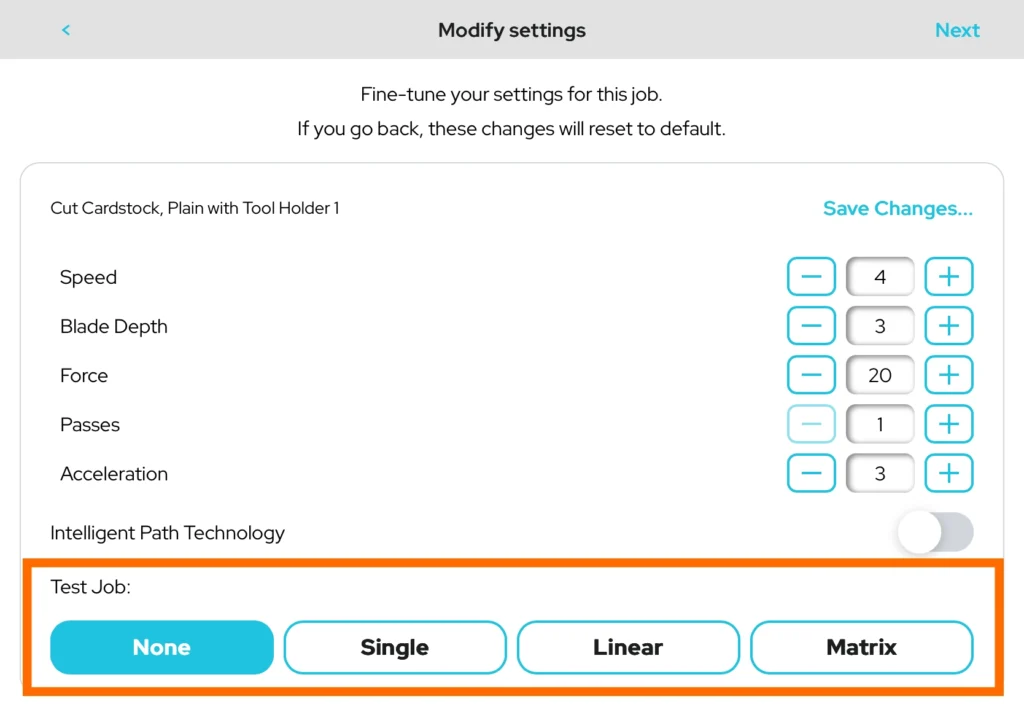Increase the number of Passes

coord(948,424)
